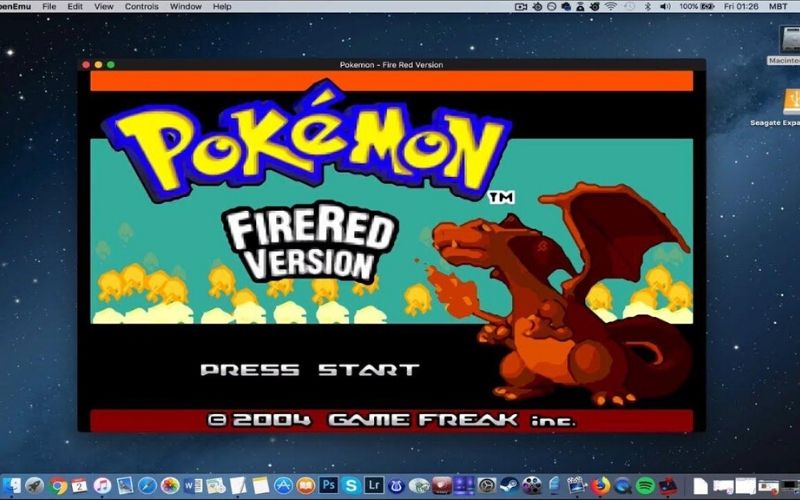The image size is (800, 500).
Task: Open the Help menu
Action: [x=222, y=7]
